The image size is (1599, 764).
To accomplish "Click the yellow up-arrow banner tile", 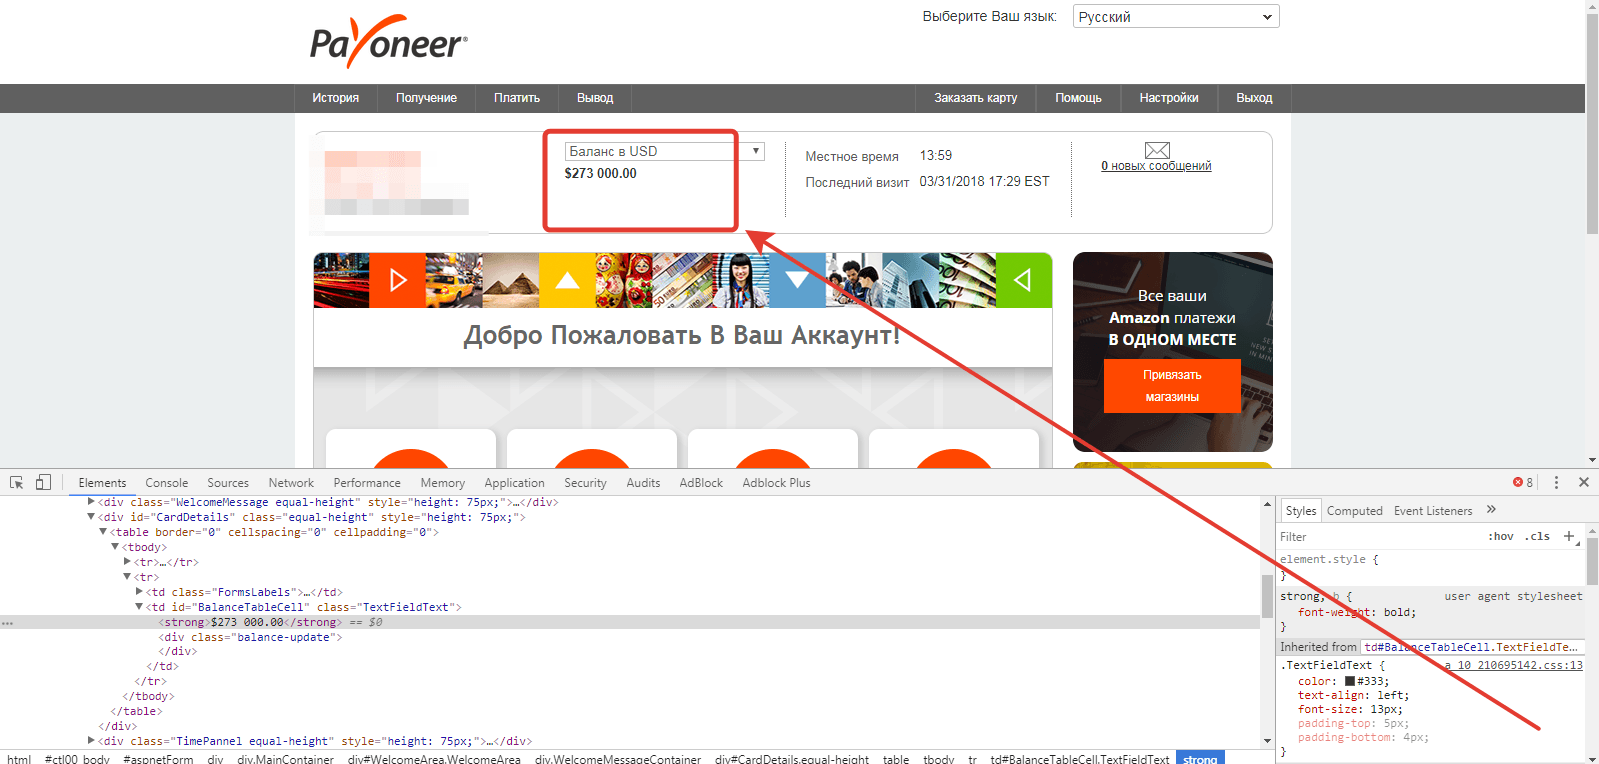I will (x=567, y=280).
